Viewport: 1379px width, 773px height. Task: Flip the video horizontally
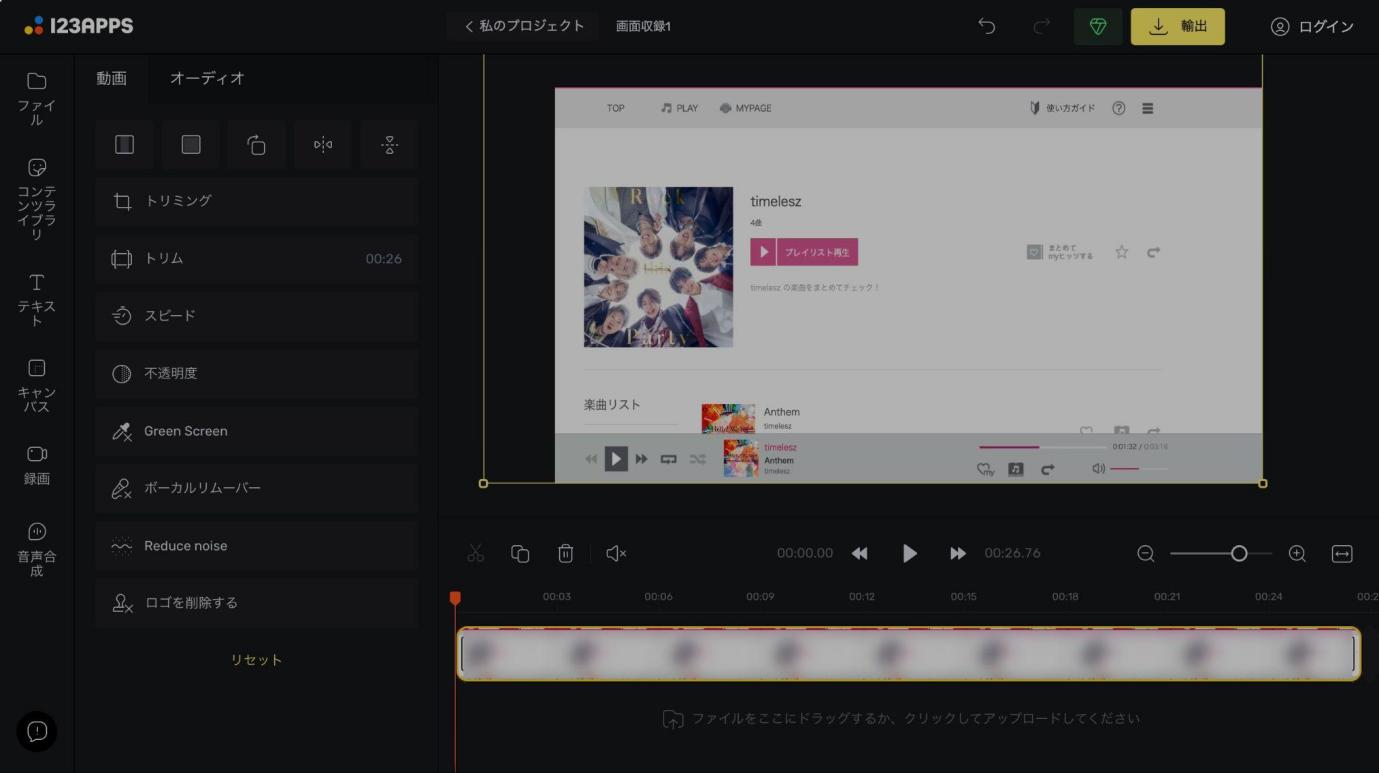pos(323,145)
